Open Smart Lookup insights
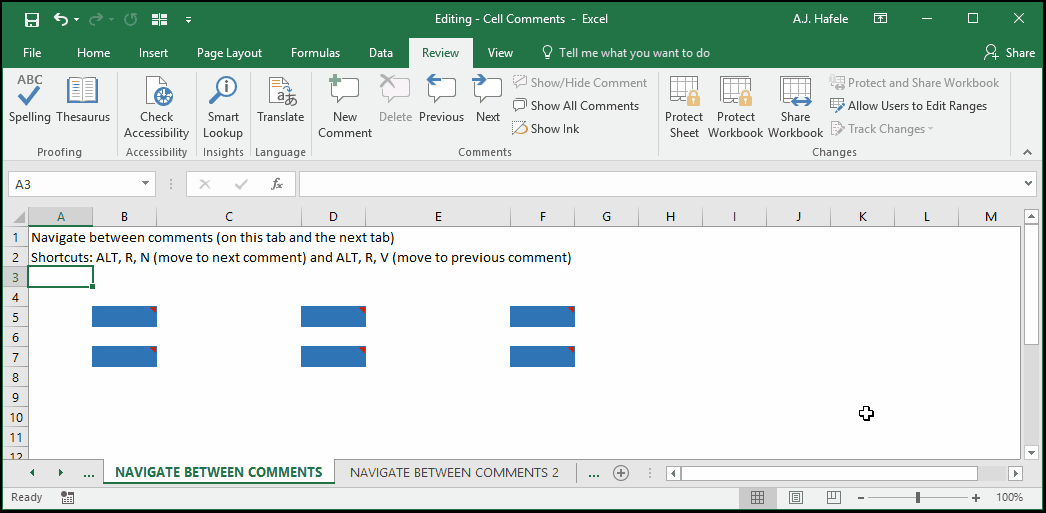 (223, 107)
